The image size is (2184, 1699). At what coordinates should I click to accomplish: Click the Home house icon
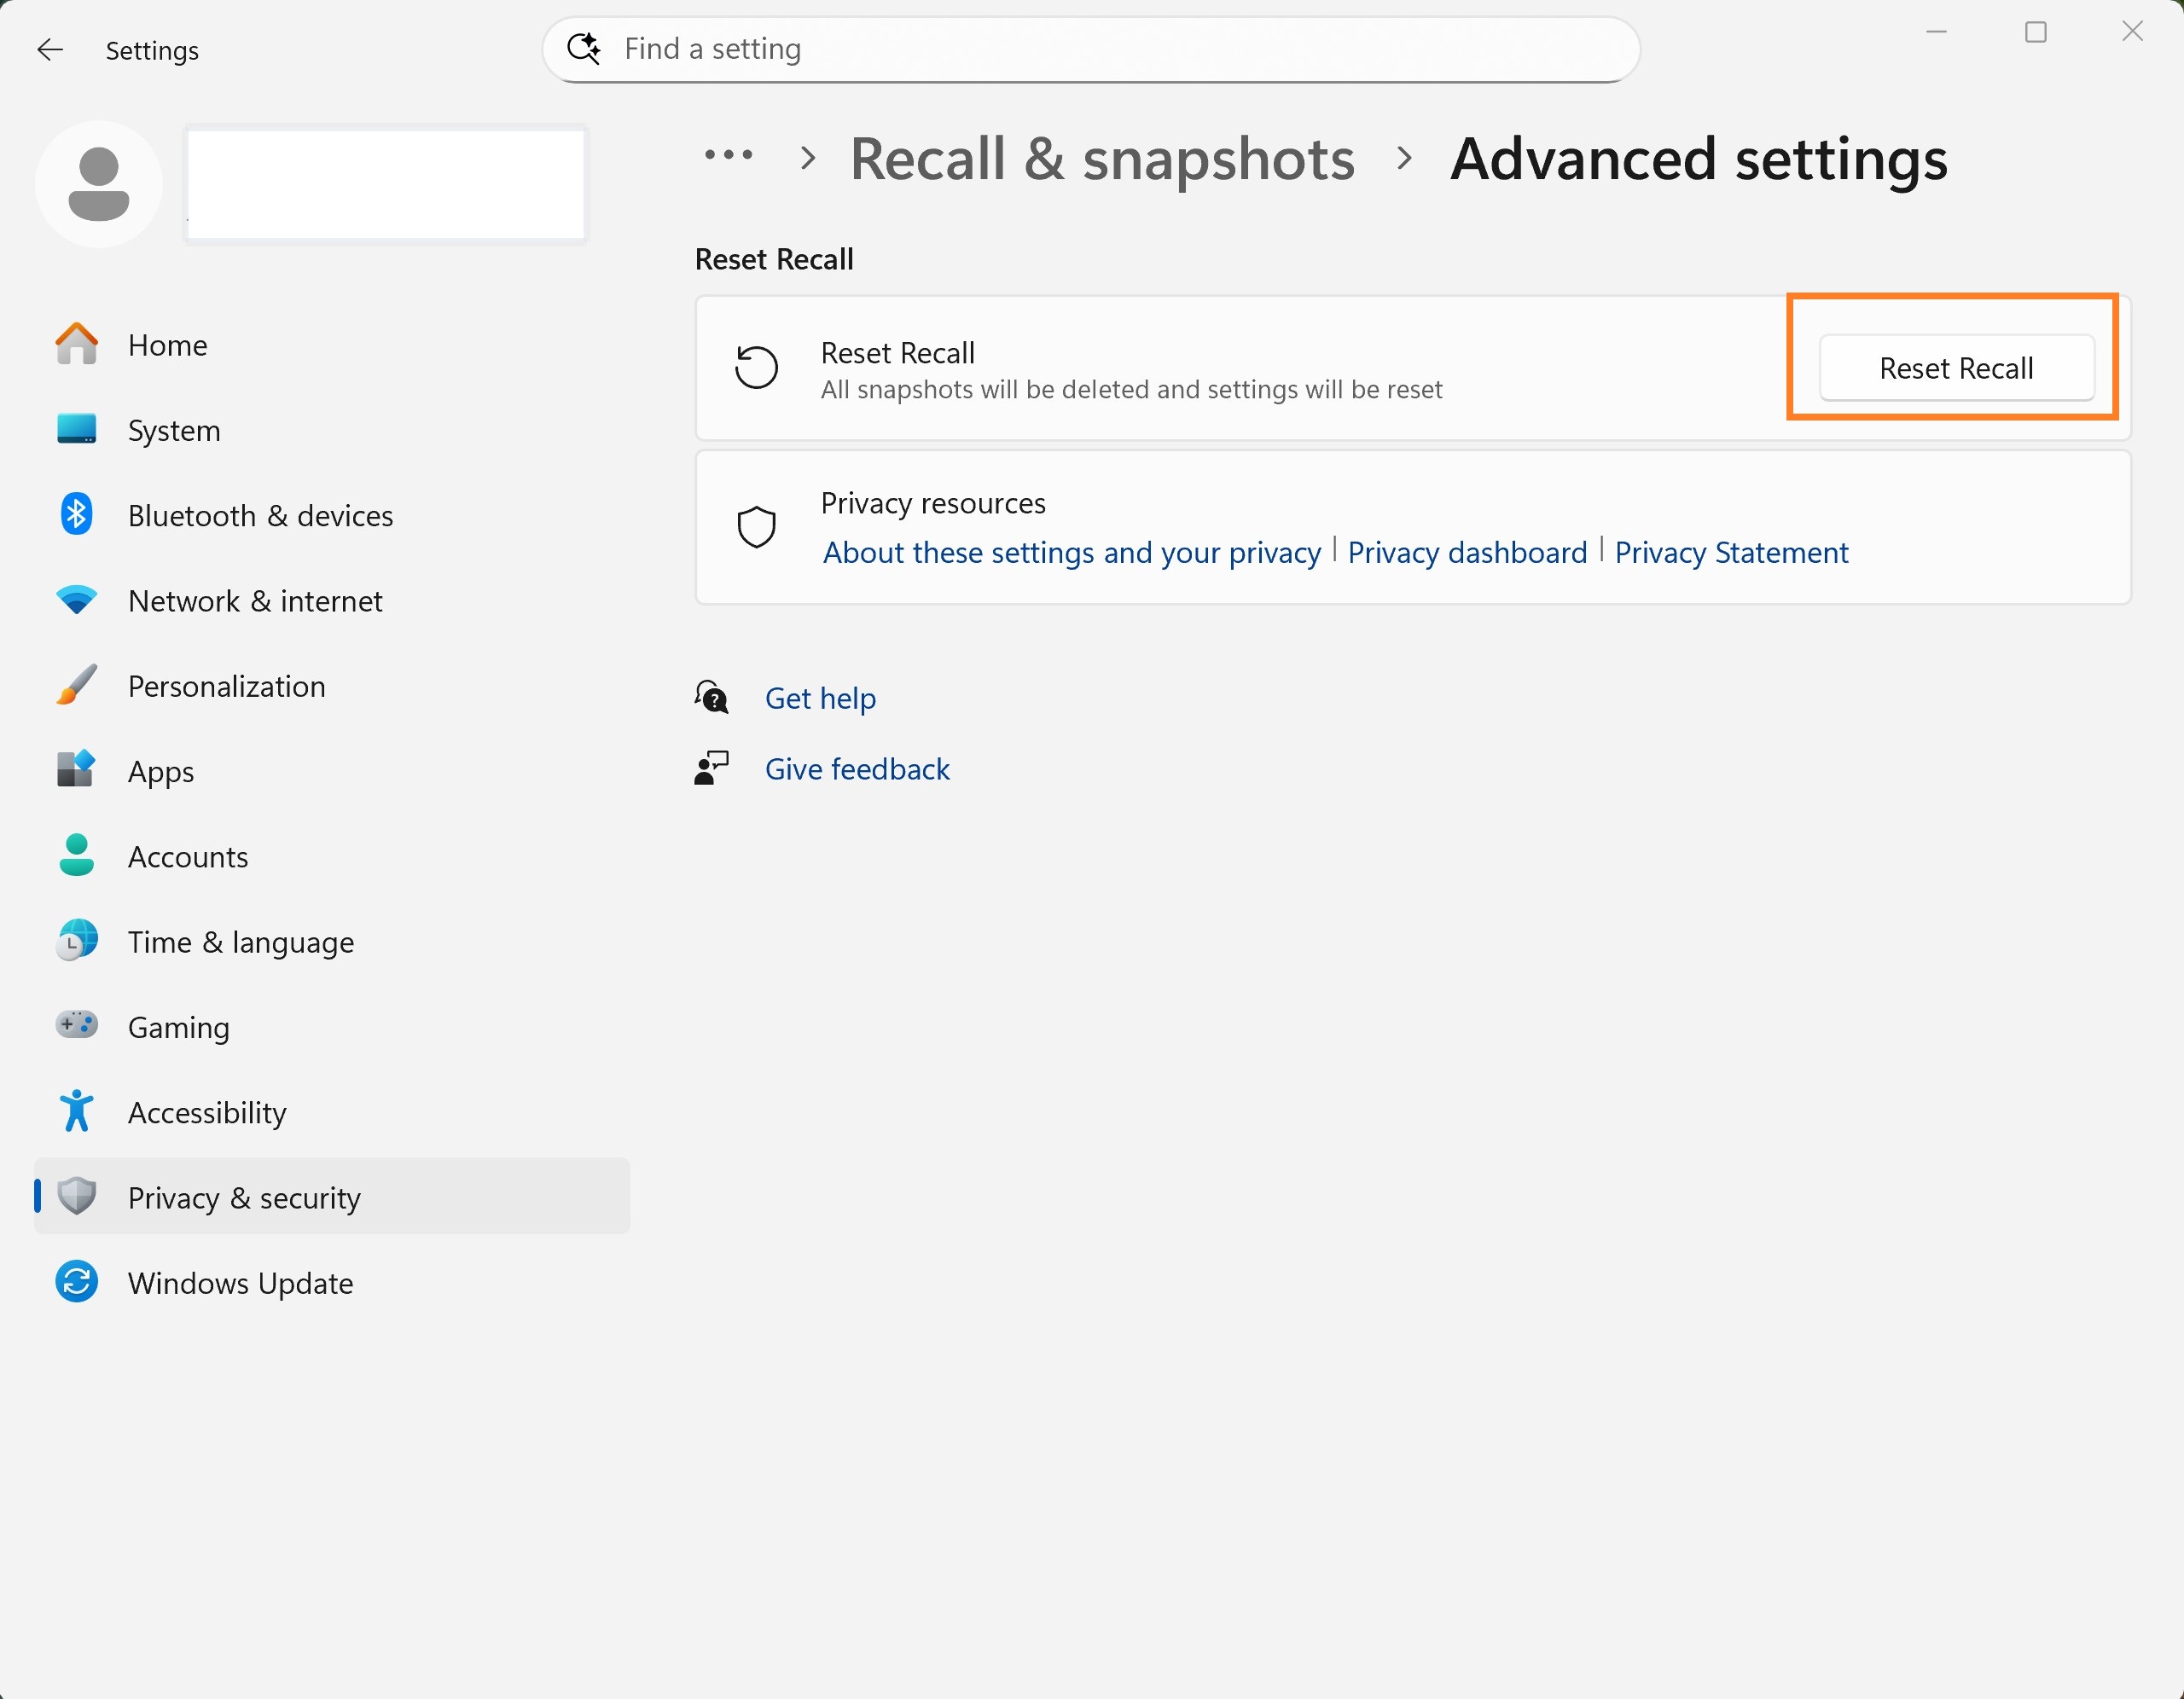click(76, 345)
